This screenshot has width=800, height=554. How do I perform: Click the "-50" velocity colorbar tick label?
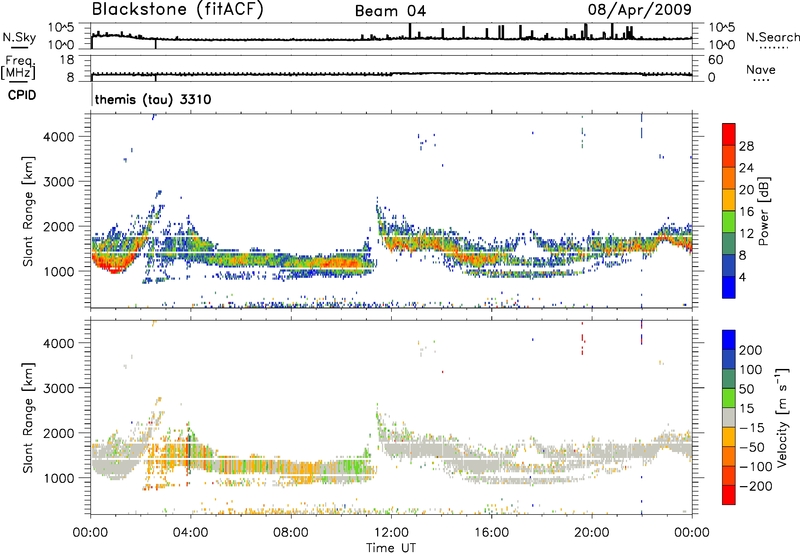click(x=751, y=447)
